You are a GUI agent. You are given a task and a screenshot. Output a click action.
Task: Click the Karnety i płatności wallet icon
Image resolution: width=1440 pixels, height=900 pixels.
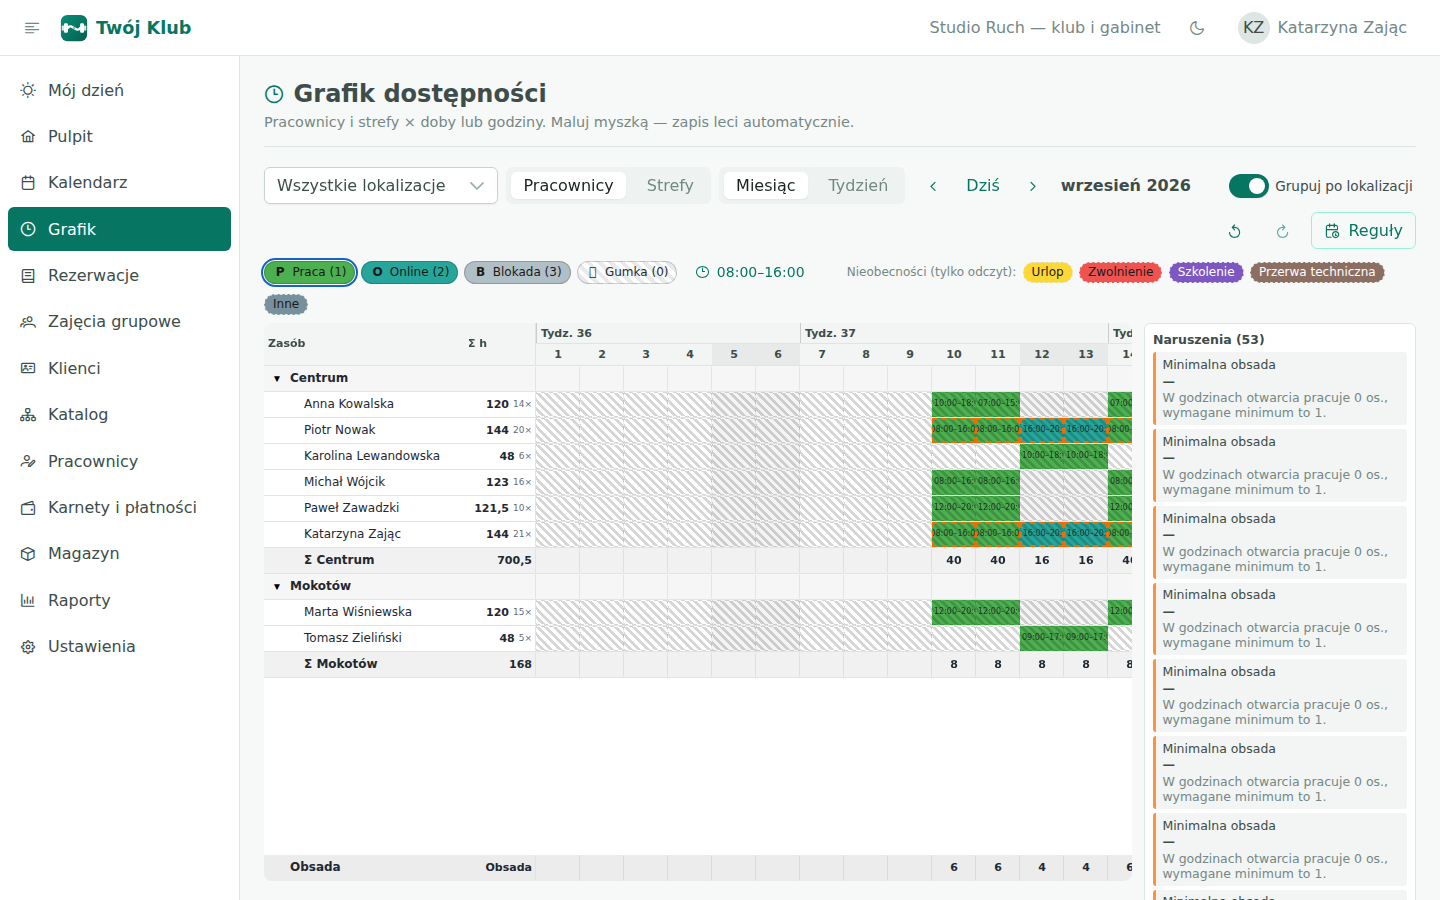(28, 508)
